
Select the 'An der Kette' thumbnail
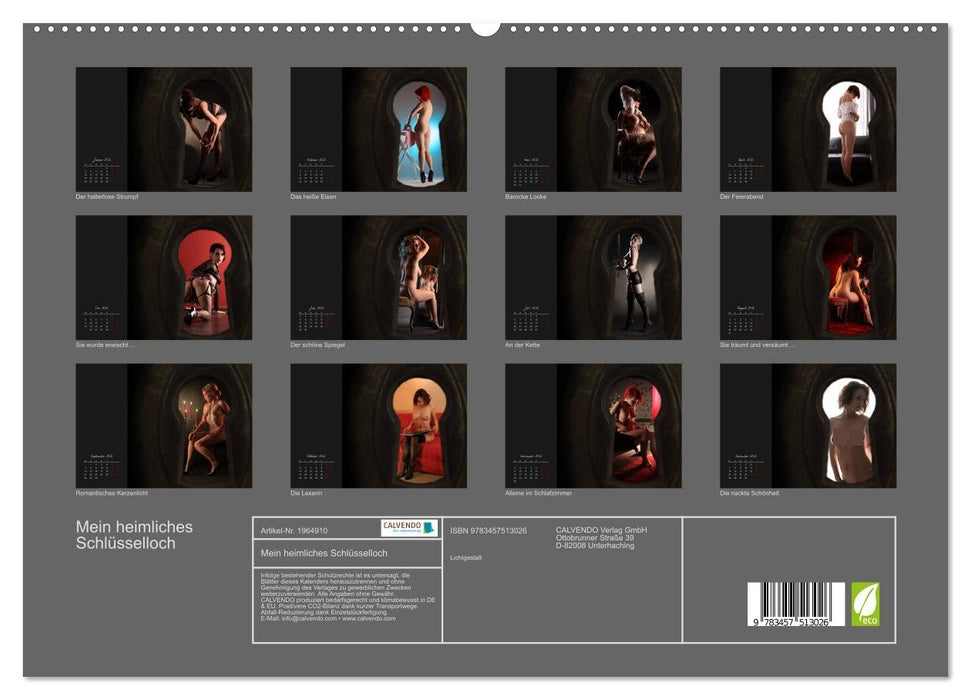point(593,277)
